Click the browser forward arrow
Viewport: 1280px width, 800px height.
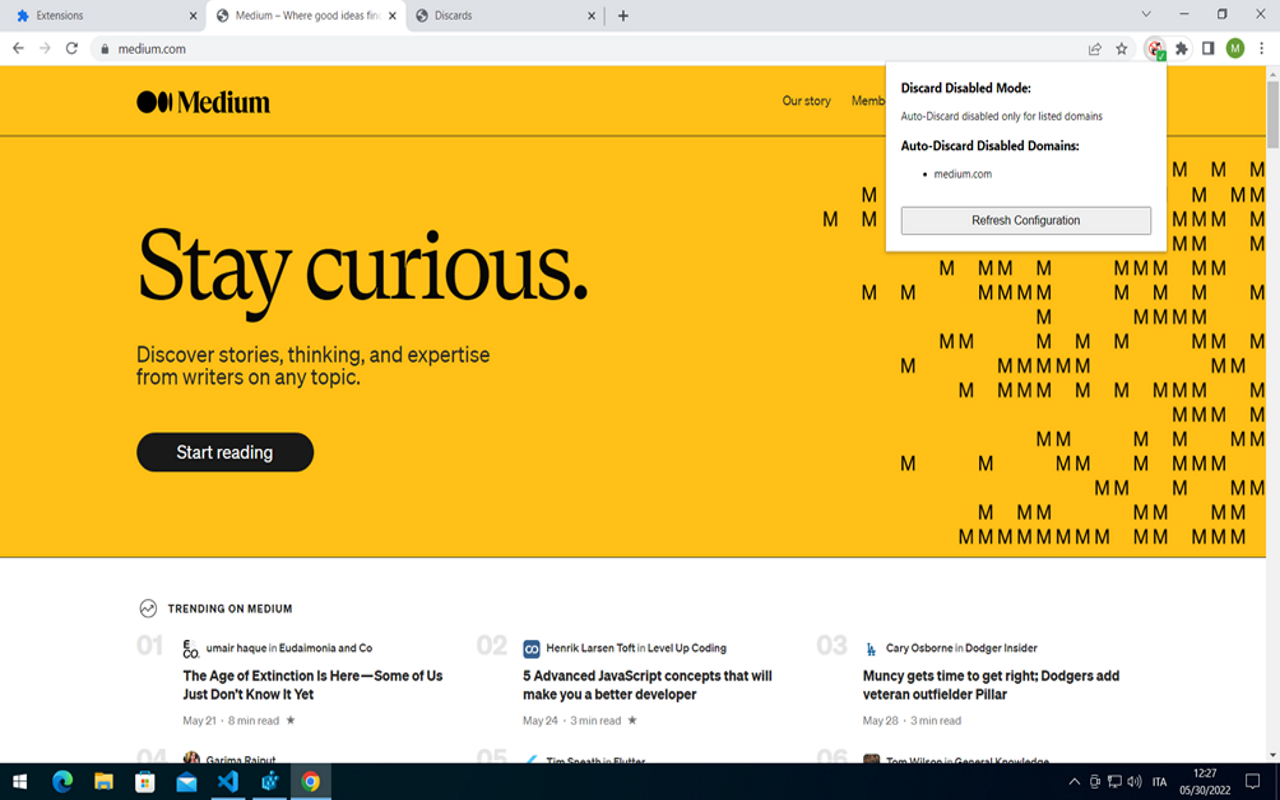[x=45, y=48]
